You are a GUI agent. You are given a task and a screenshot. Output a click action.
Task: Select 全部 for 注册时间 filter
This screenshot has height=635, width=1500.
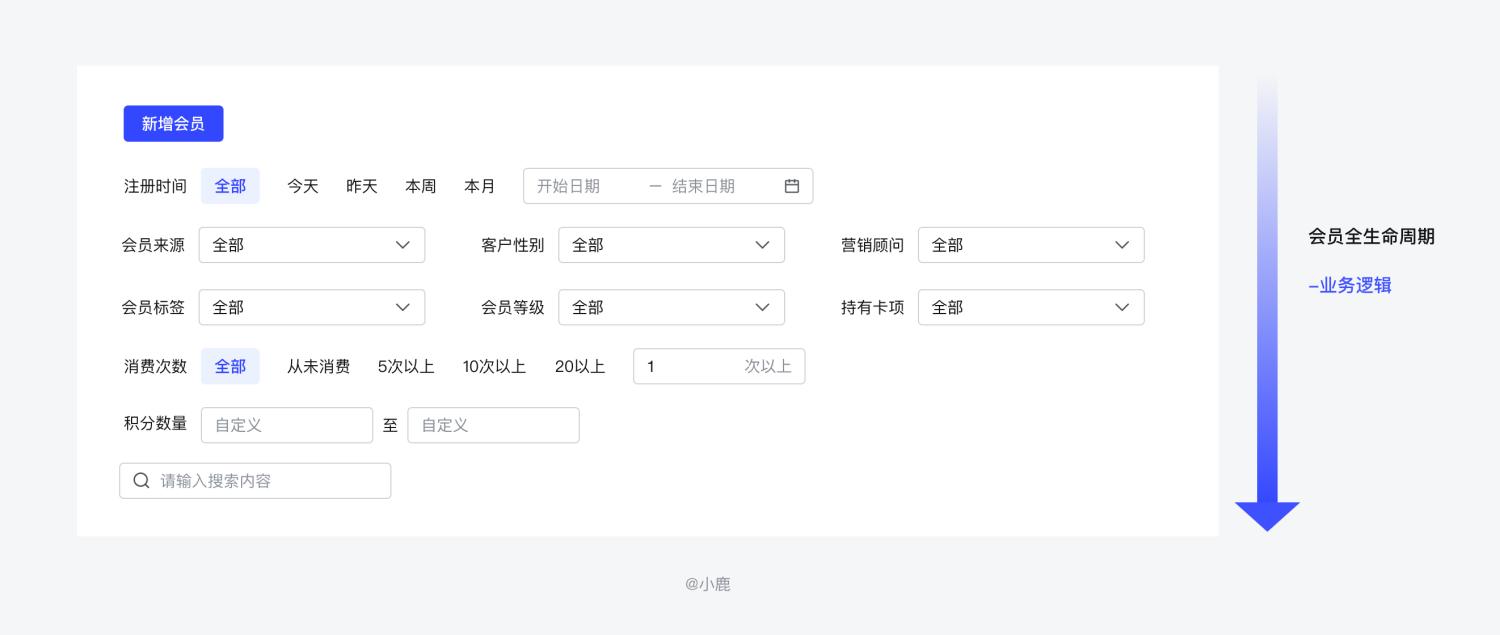[x=230, y=186]
